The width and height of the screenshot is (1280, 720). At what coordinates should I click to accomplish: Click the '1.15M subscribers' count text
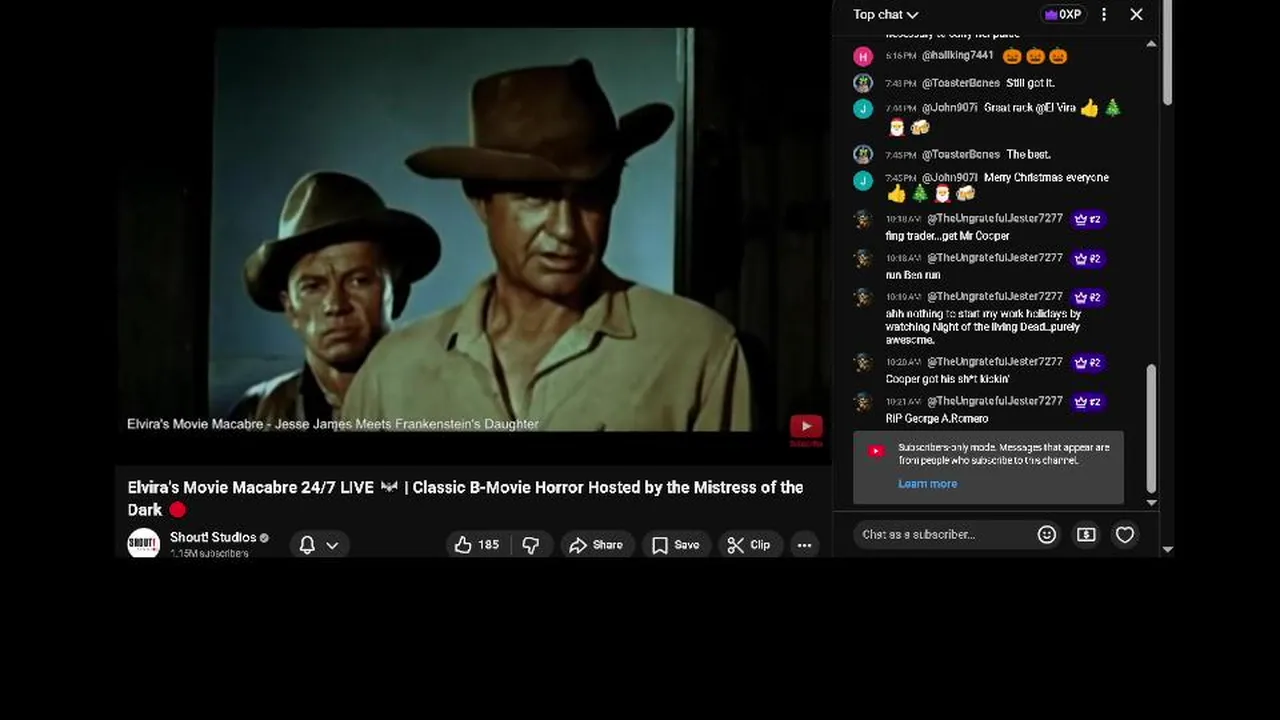point(209,553)
